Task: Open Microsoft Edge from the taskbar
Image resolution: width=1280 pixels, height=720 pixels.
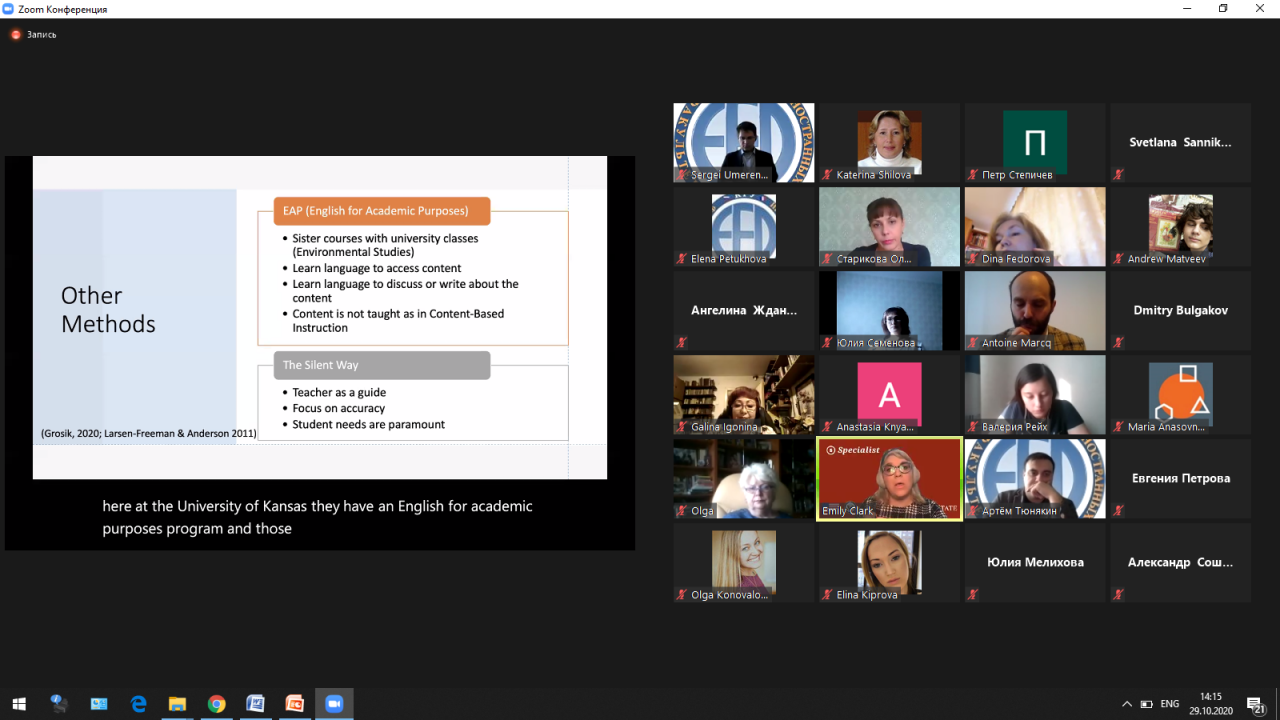Action: point(138,704)
